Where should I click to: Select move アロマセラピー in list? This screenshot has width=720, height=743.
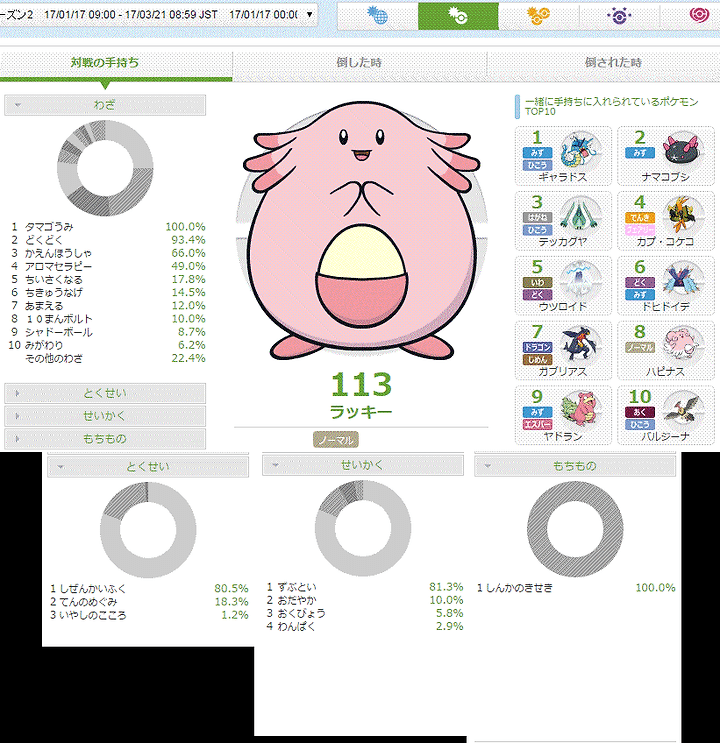coord(107,266)
